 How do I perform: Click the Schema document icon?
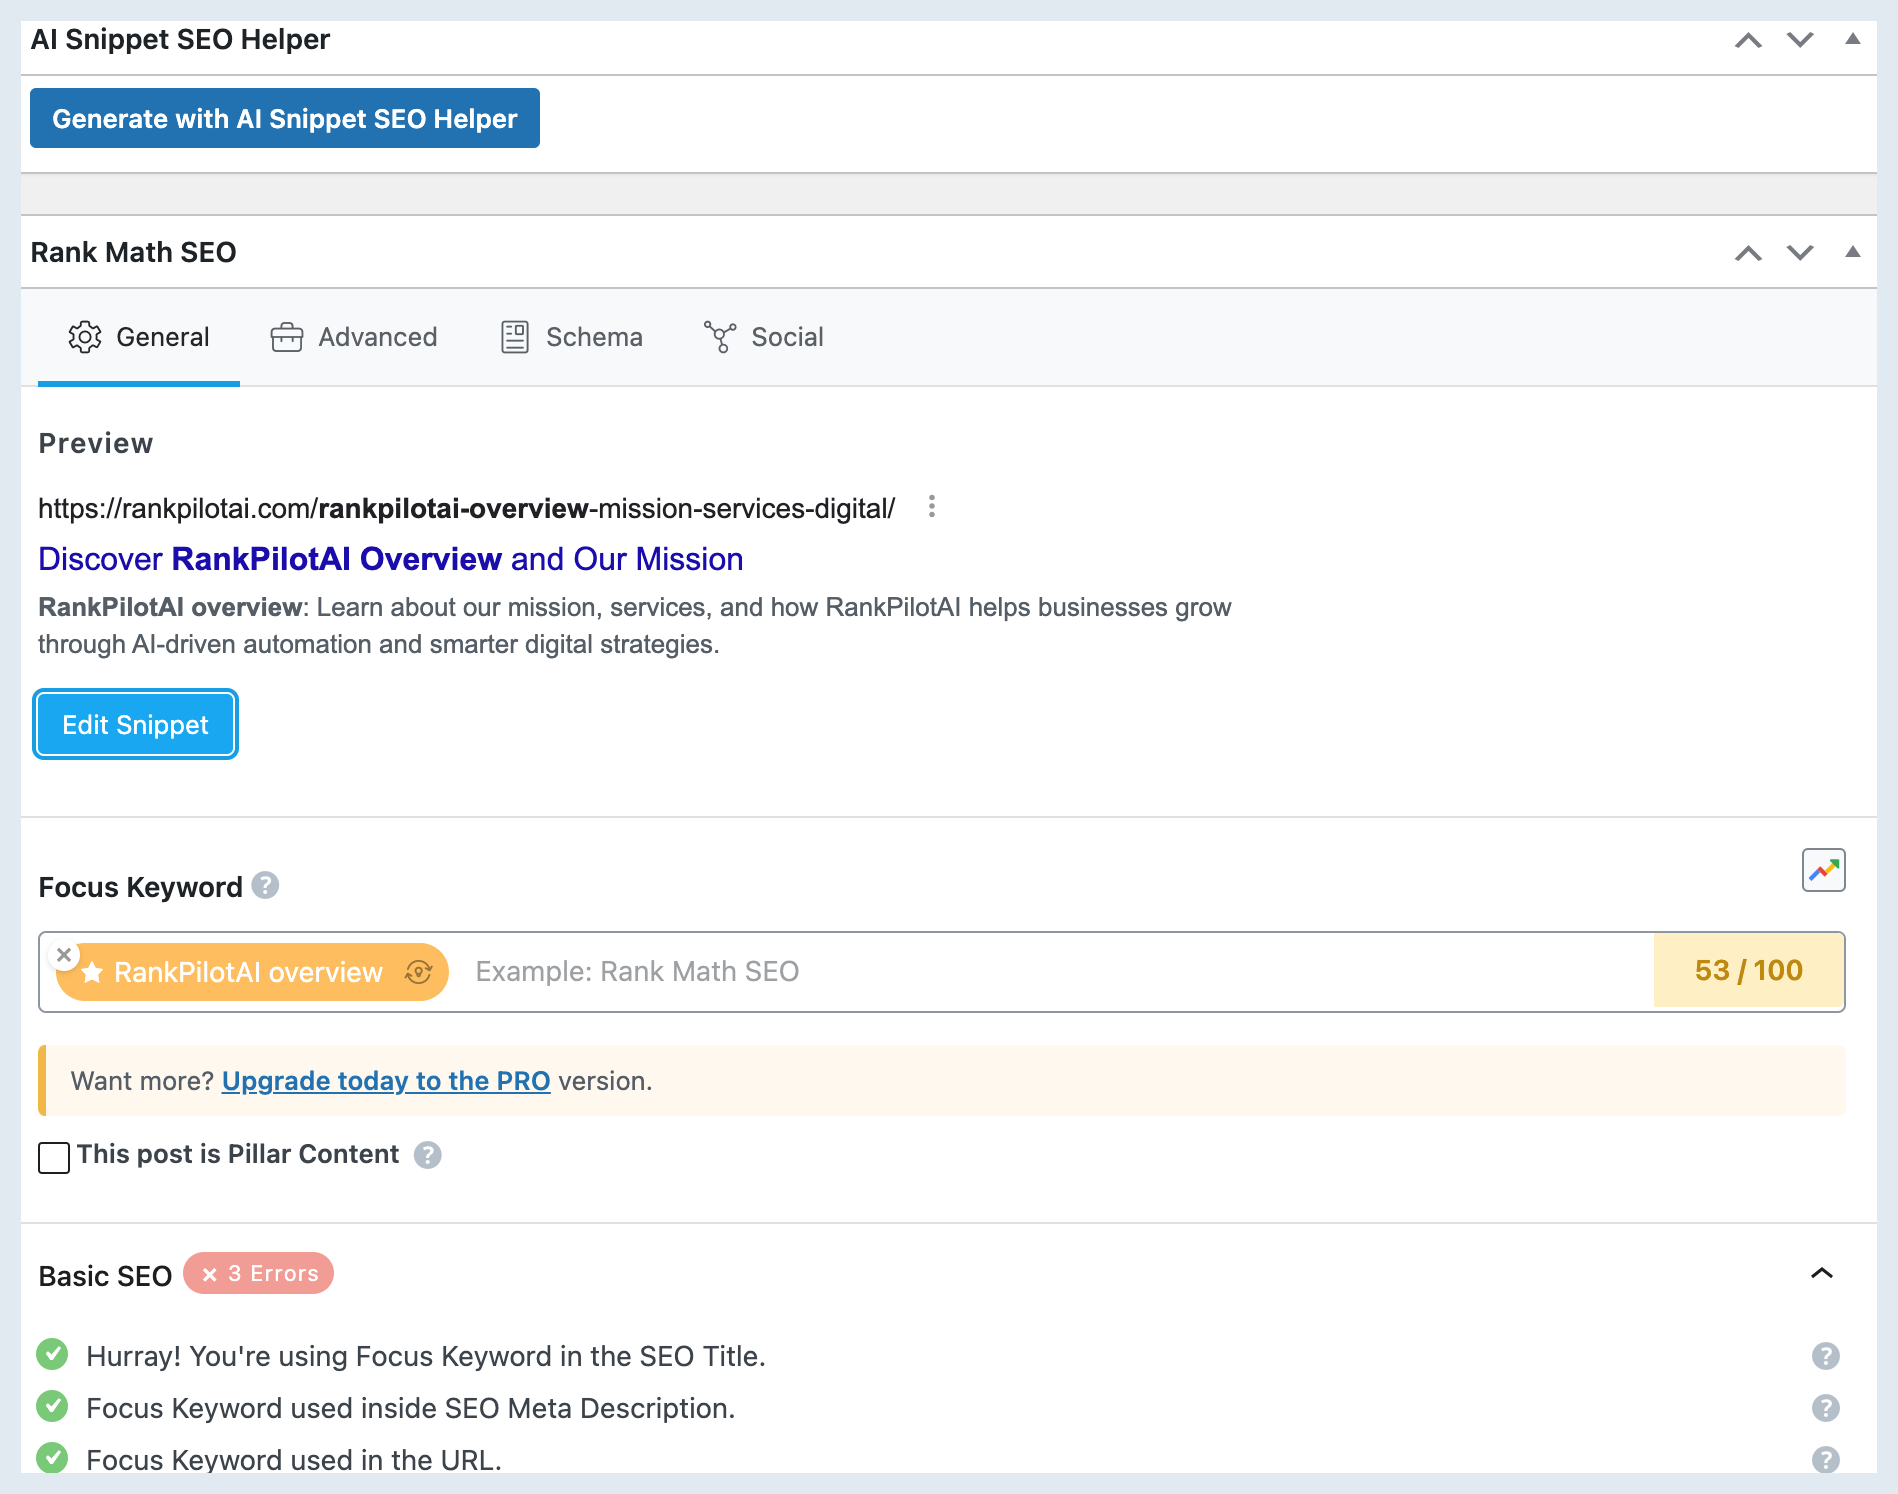(x=515, y=337)
